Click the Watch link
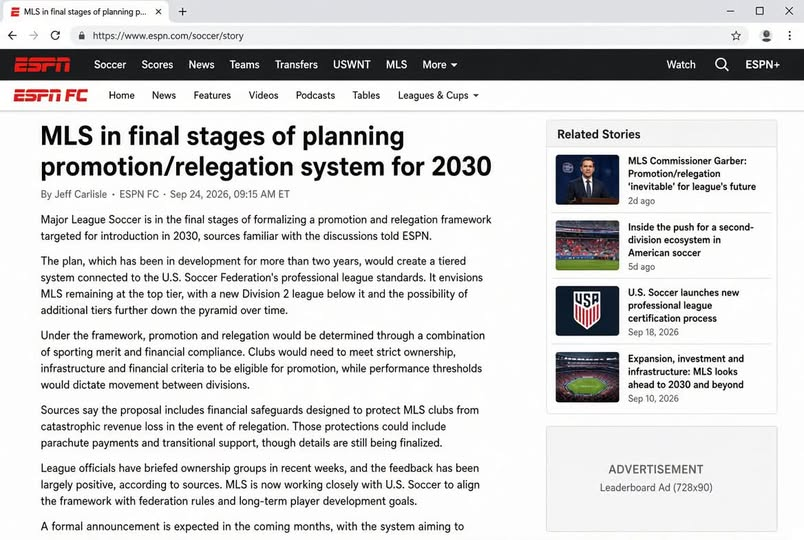The width and height of the screenshot is (804, 540). (x=681, y=65)
